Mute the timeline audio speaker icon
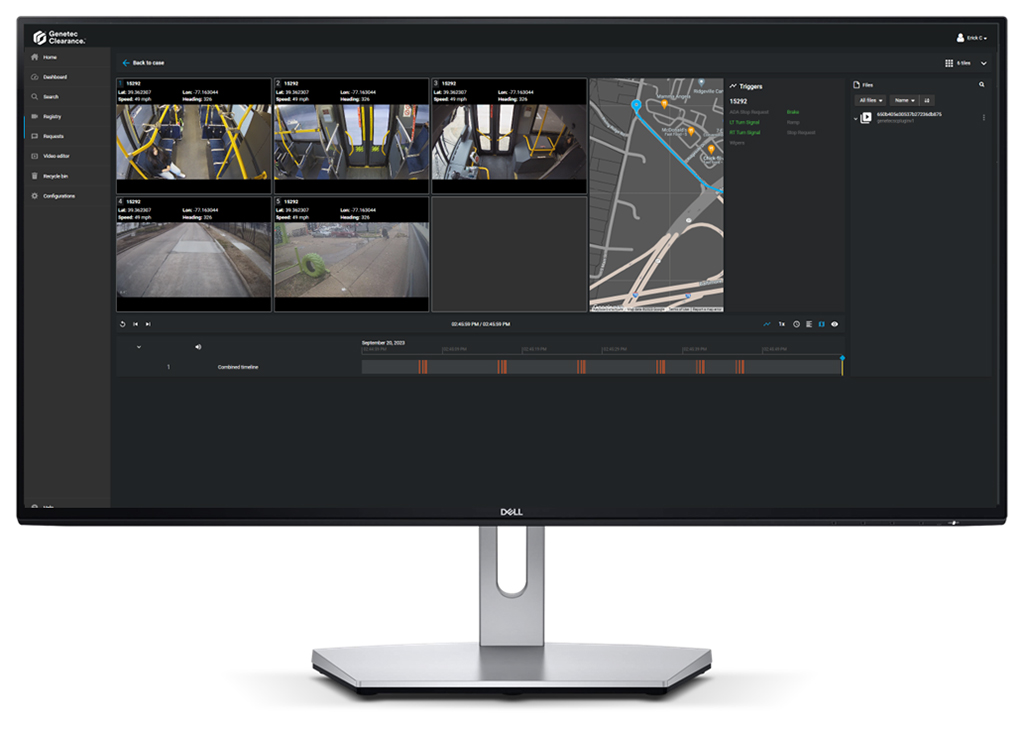1024x729 pixels. click(x=197, y=347)
